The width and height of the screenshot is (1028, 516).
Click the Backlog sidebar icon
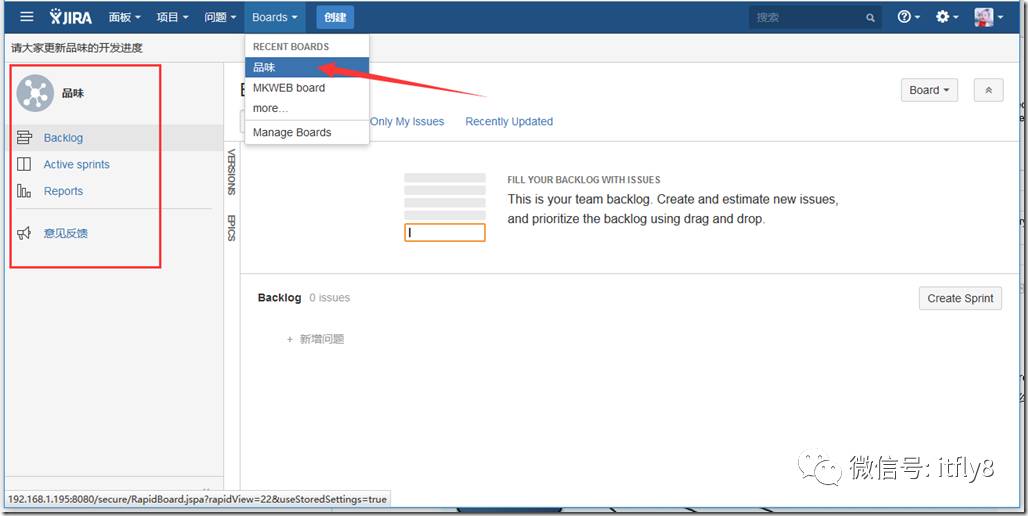coord(24,138)
